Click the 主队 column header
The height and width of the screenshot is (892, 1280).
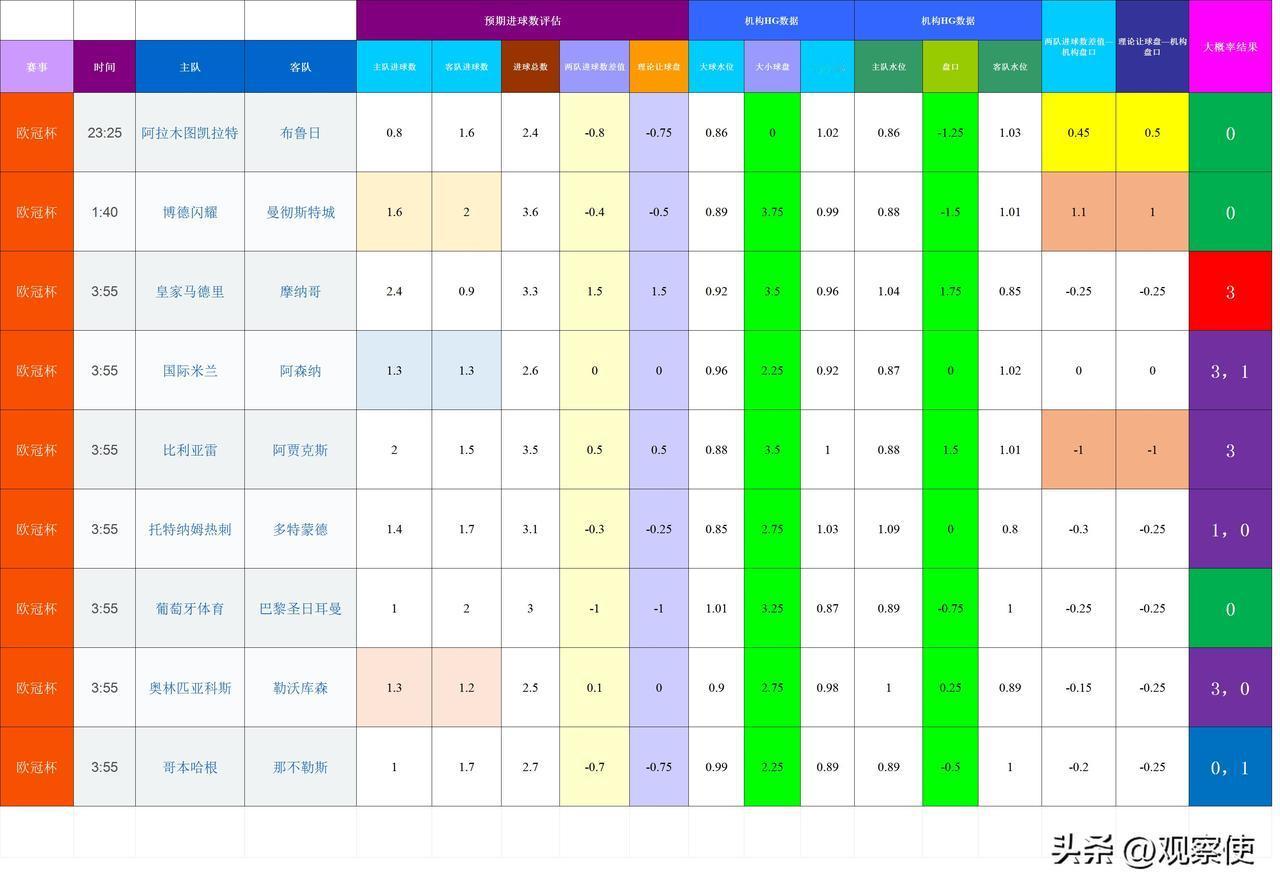pyautogui.click(x=190, y=67)
